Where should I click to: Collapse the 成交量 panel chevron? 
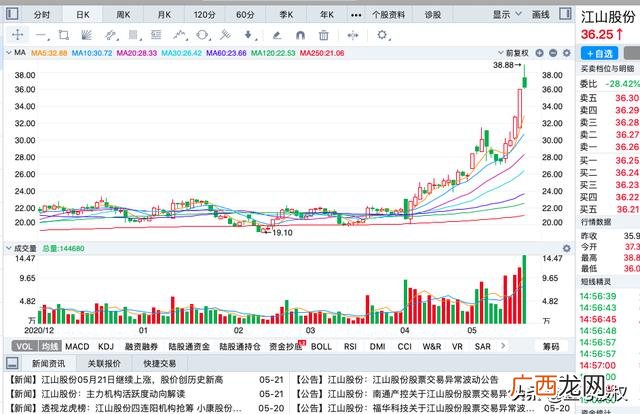pos(9,248)
